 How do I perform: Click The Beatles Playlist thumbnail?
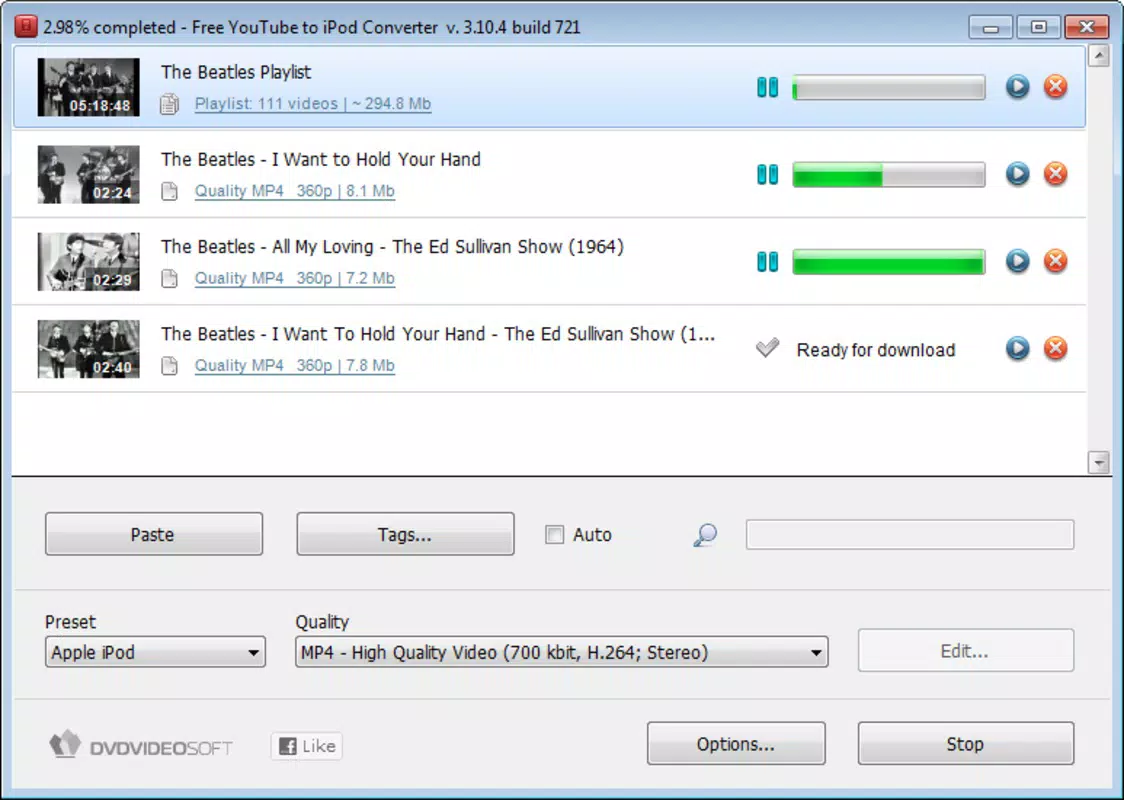[x=89, y=87]
